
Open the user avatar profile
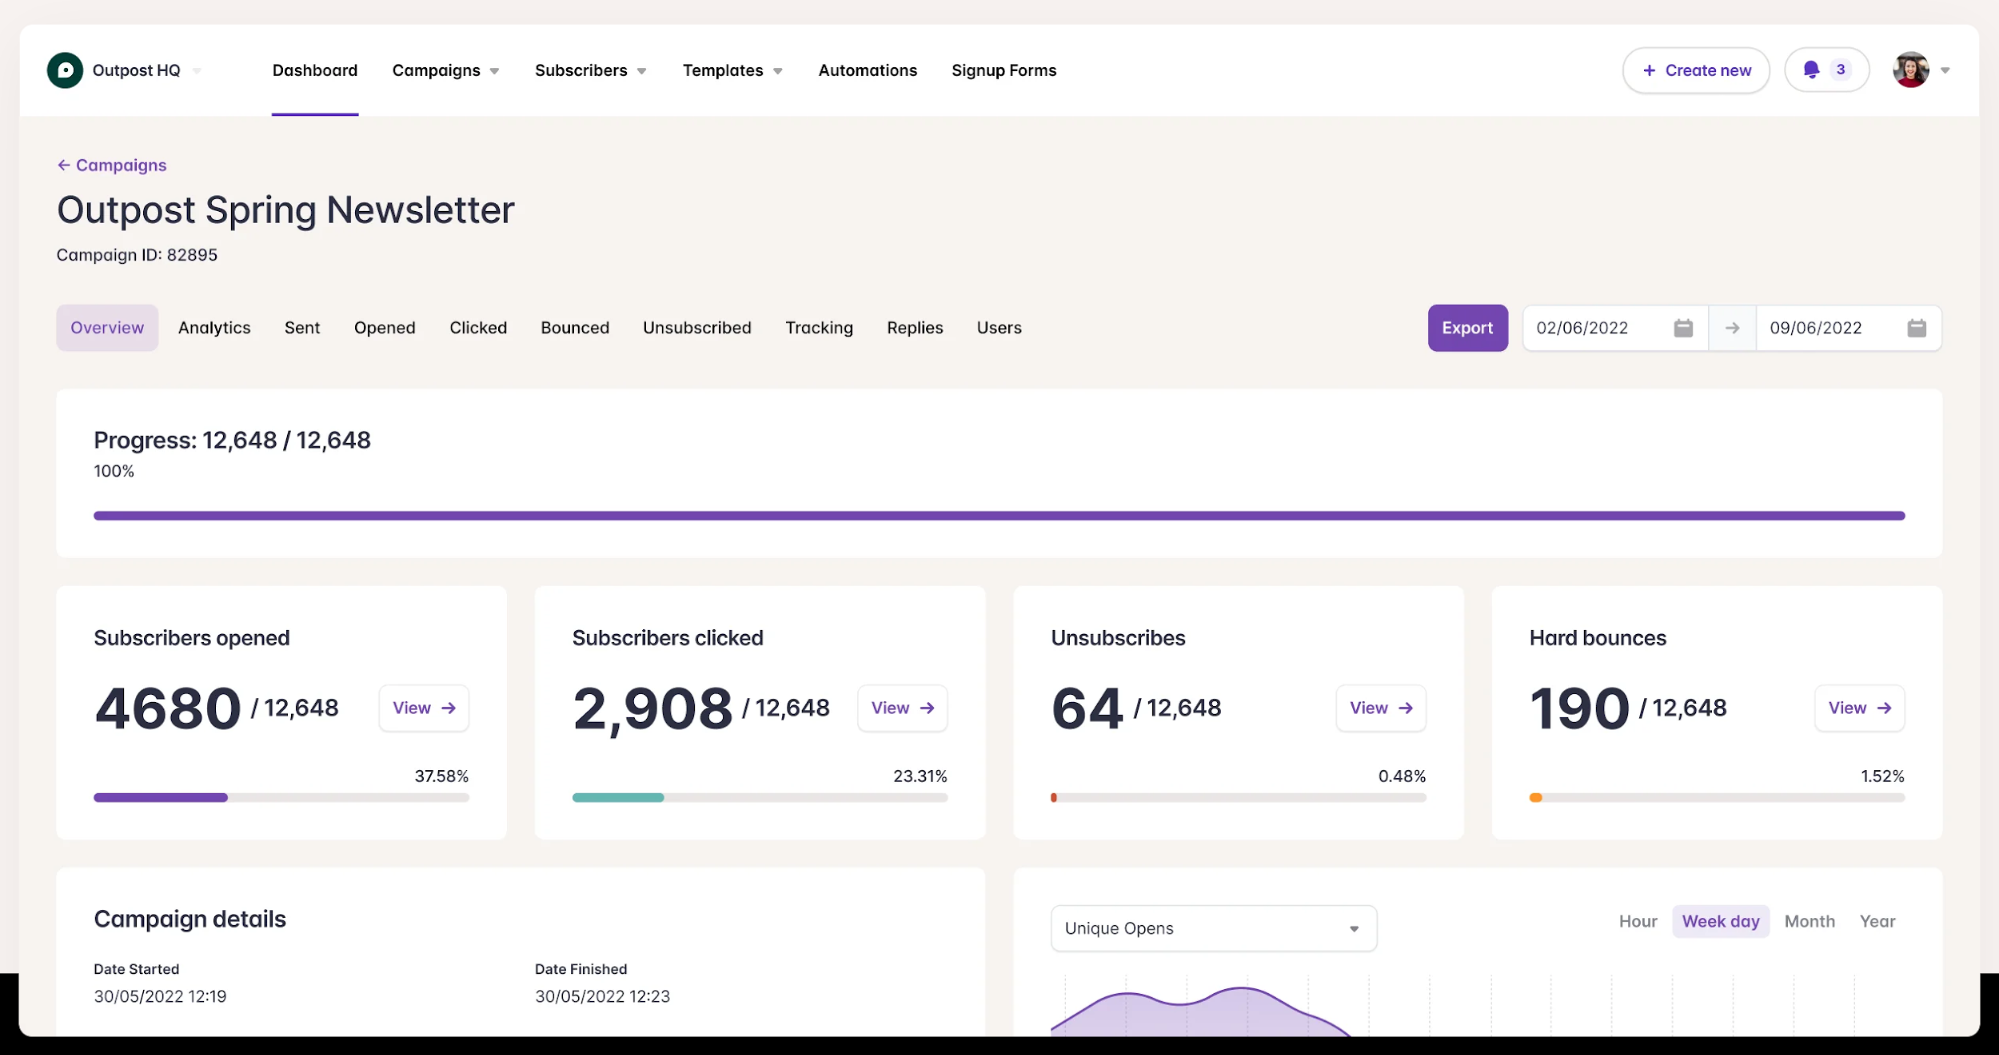pos(1911,70)
